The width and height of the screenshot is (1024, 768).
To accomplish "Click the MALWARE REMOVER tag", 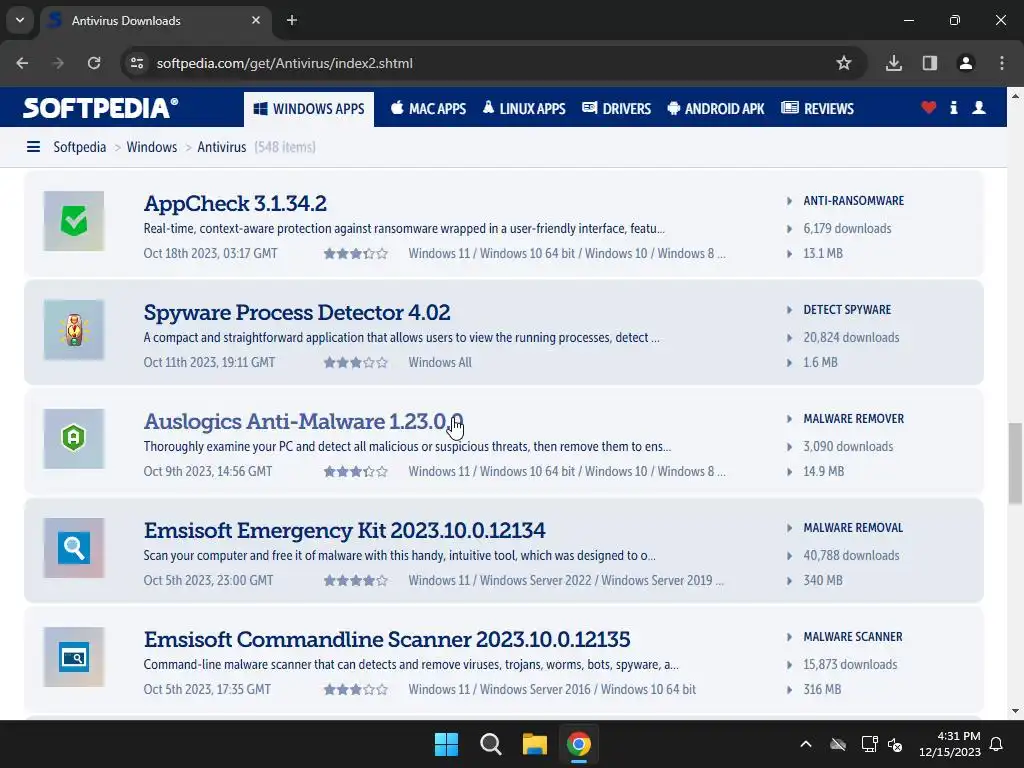I will click(x=854, y=419).
